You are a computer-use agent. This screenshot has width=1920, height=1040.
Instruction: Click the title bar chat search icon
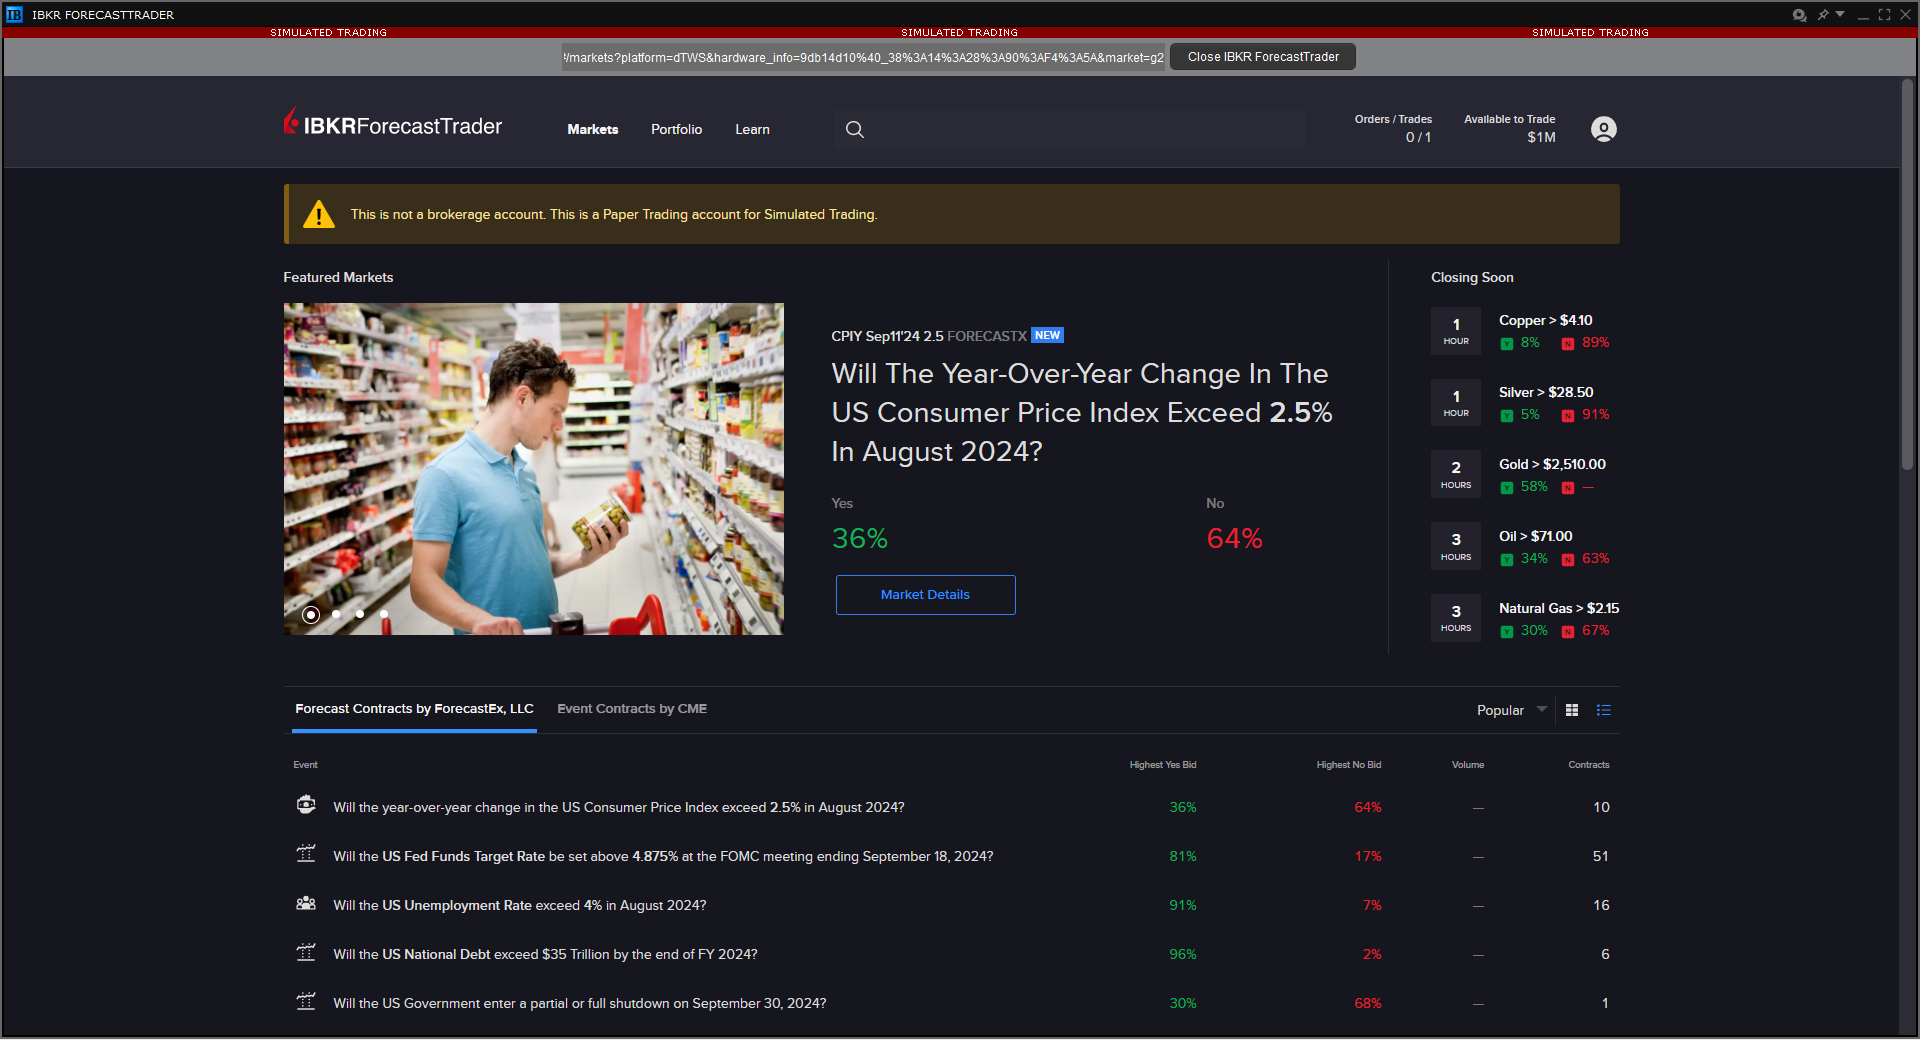(x=1799, y=15)
